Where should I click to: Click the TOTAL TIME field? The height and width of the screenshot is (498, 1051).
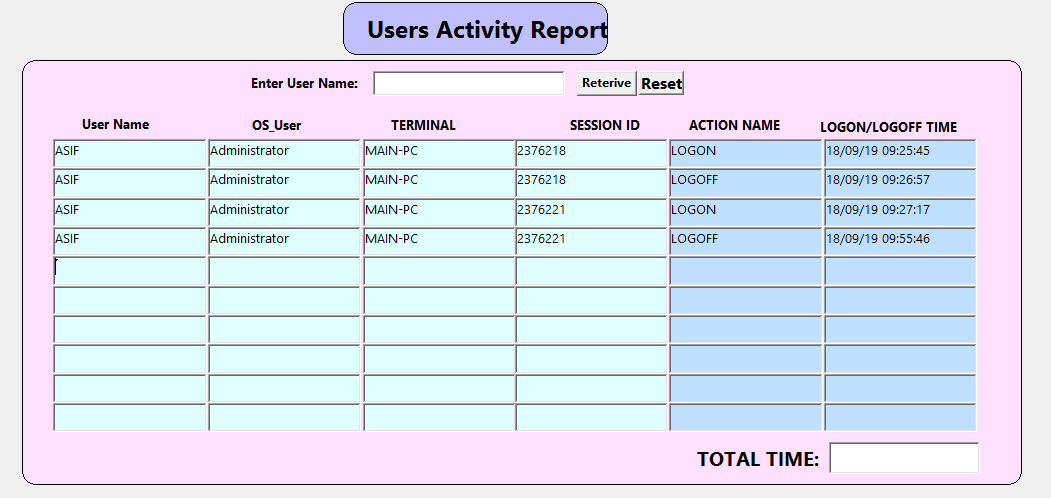pos(903,458)
